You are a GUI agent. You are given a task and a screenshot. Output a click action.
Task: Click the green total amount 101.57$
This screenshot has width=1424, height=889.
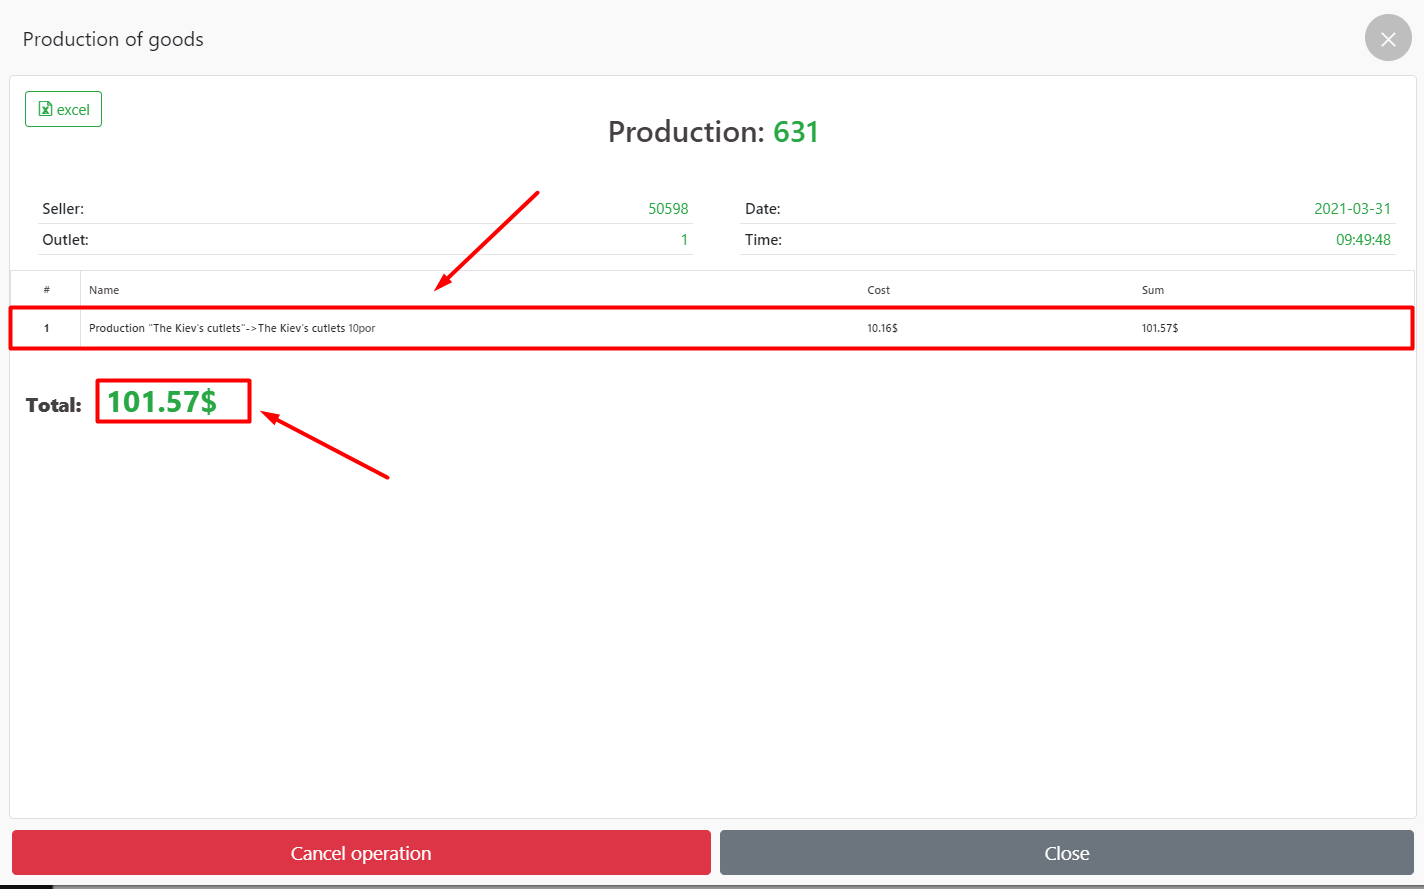162,402
